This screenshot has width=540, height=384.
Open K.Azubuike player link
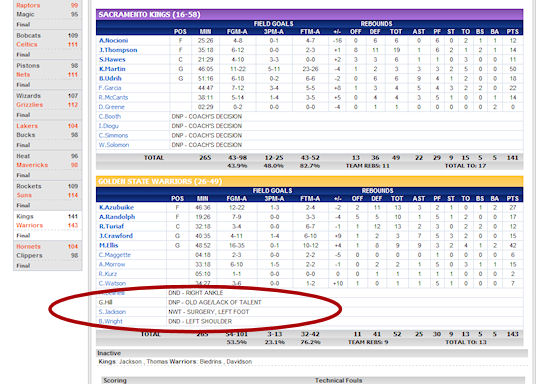pyautogui.click(x=116, y=207)
